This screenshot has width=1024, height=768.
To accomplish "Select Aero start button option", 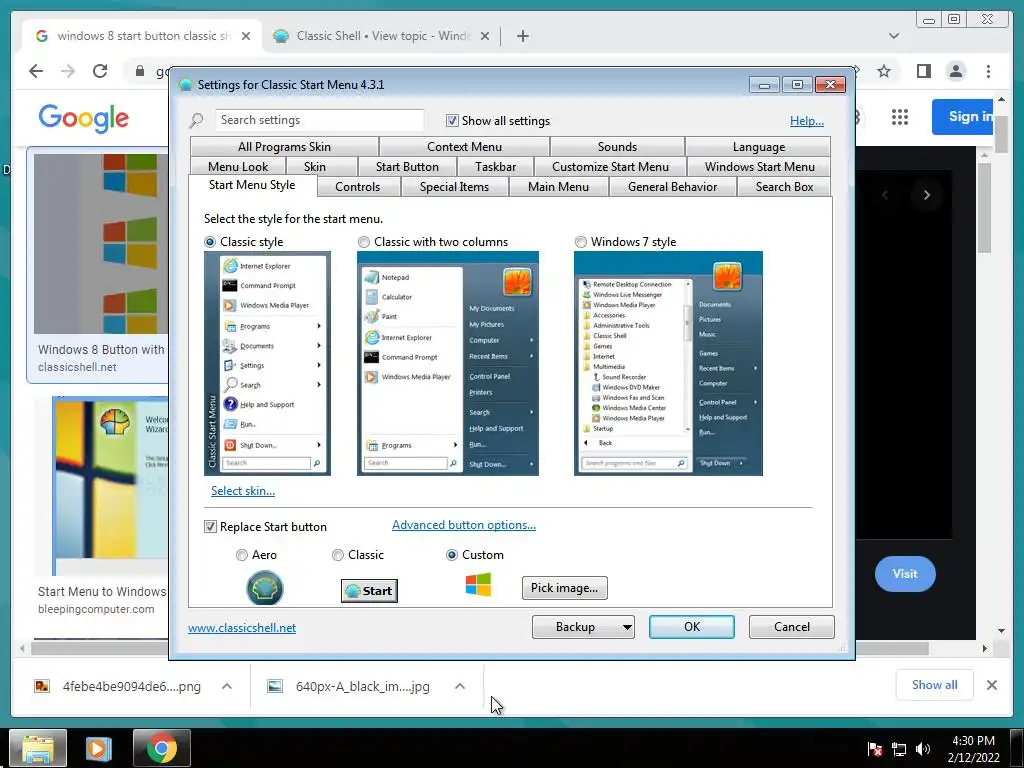I will coord(242,554).
